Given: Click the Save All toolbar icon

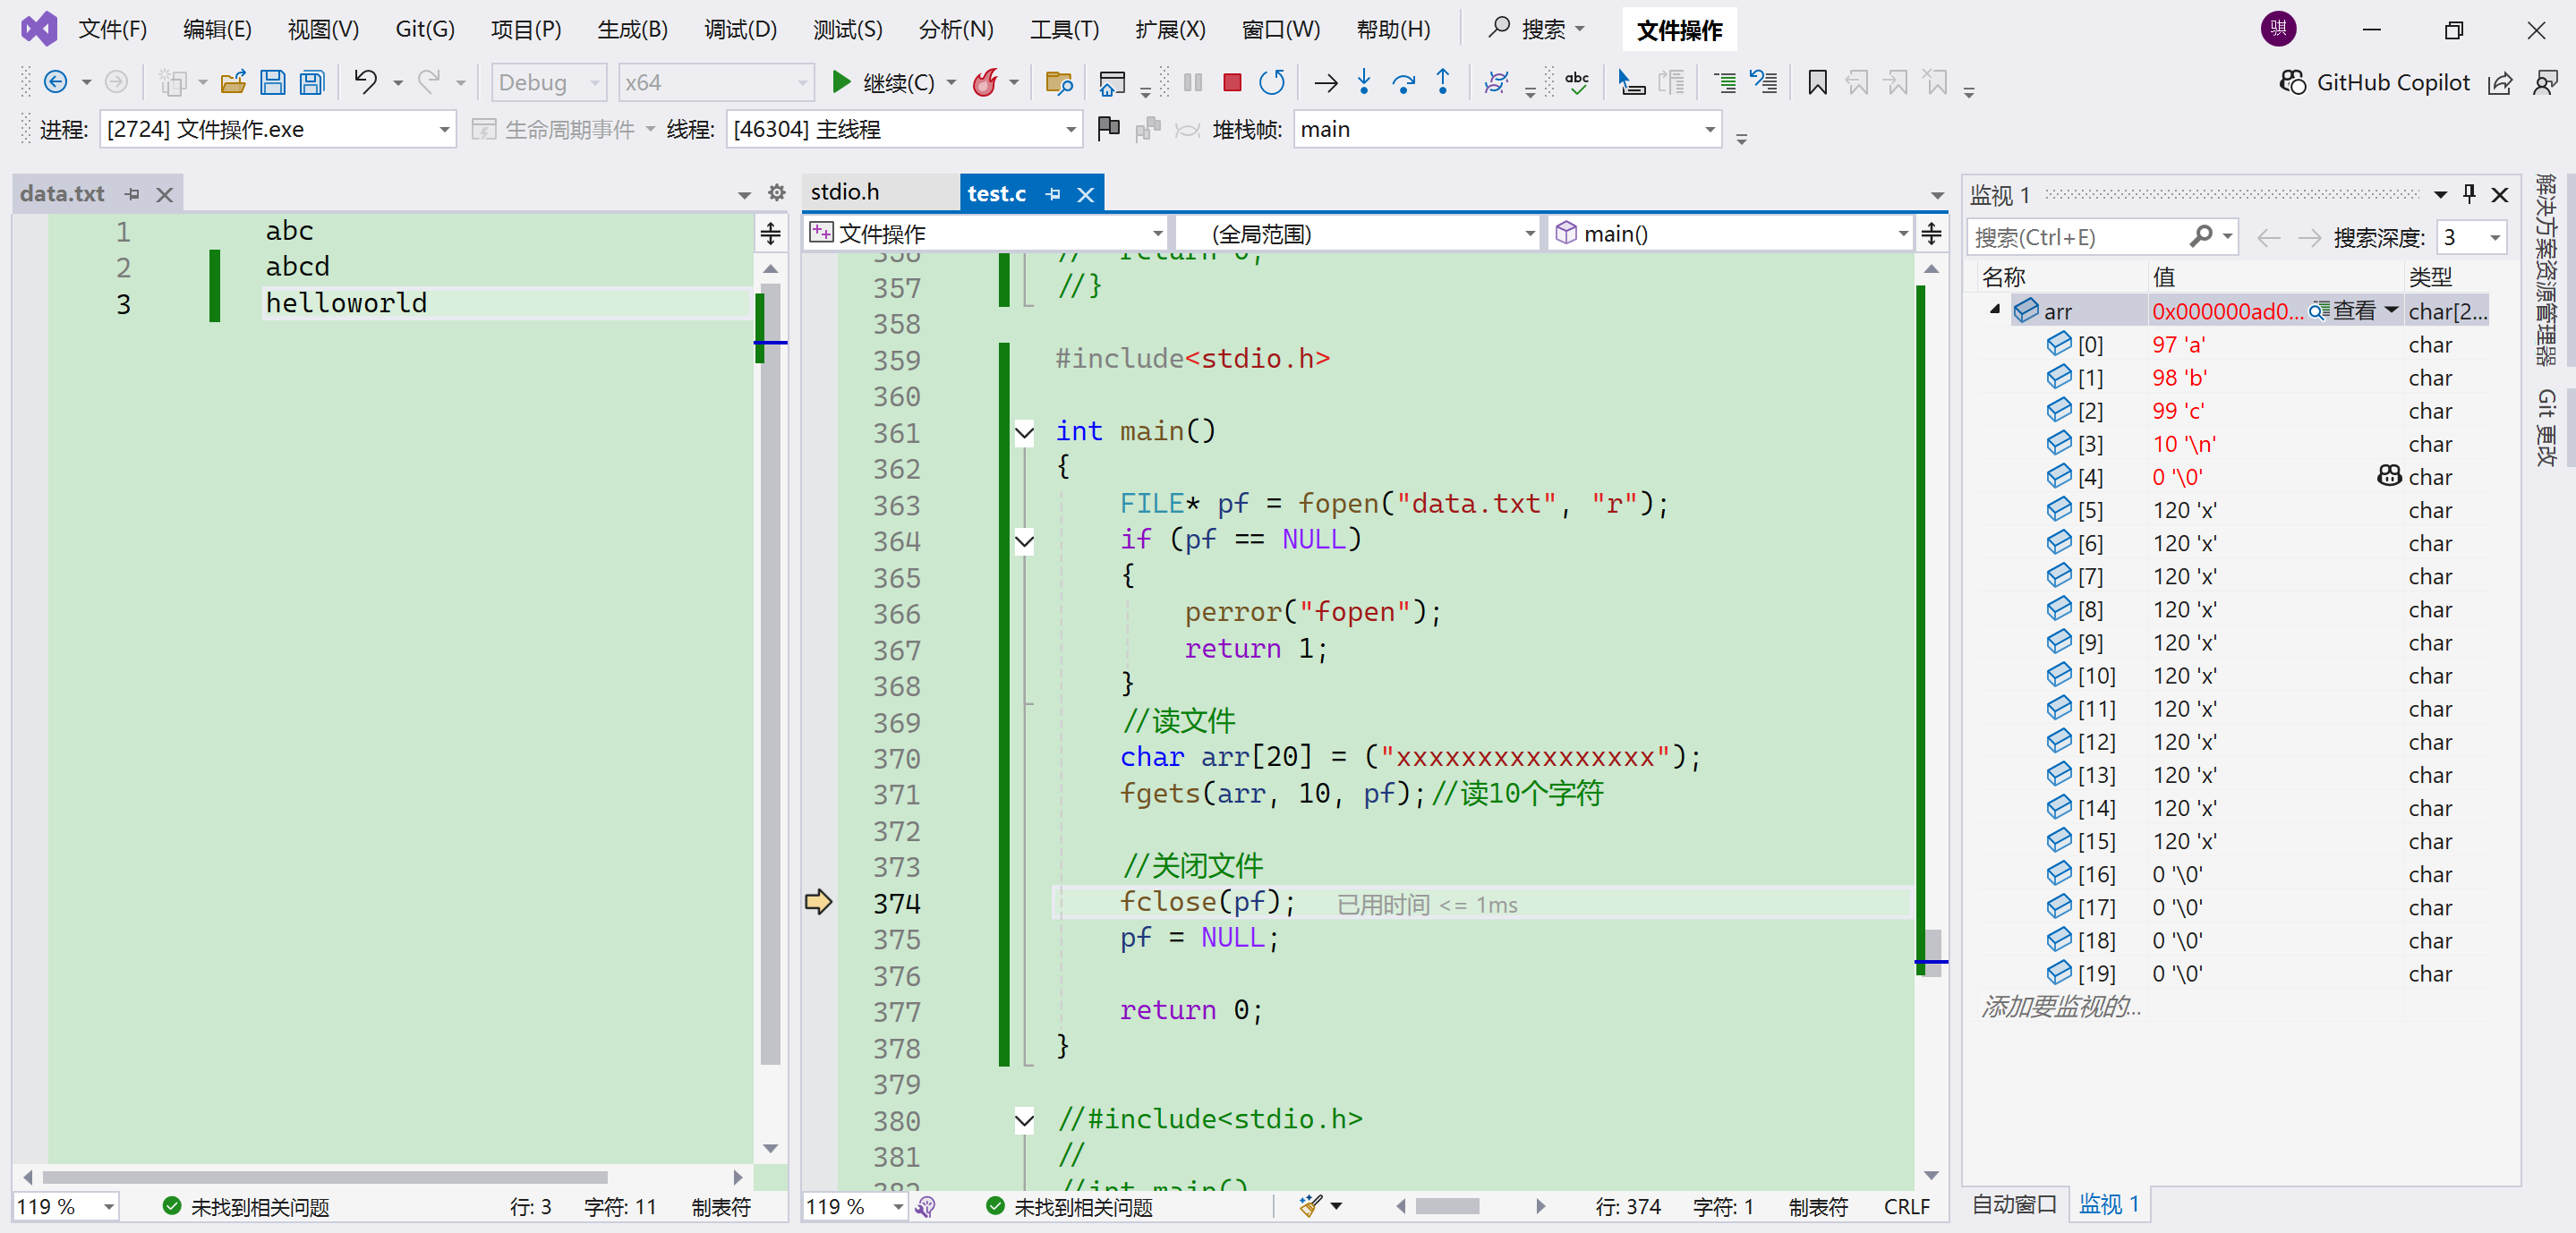Looking at the screenshot, I should click(313, 83).
